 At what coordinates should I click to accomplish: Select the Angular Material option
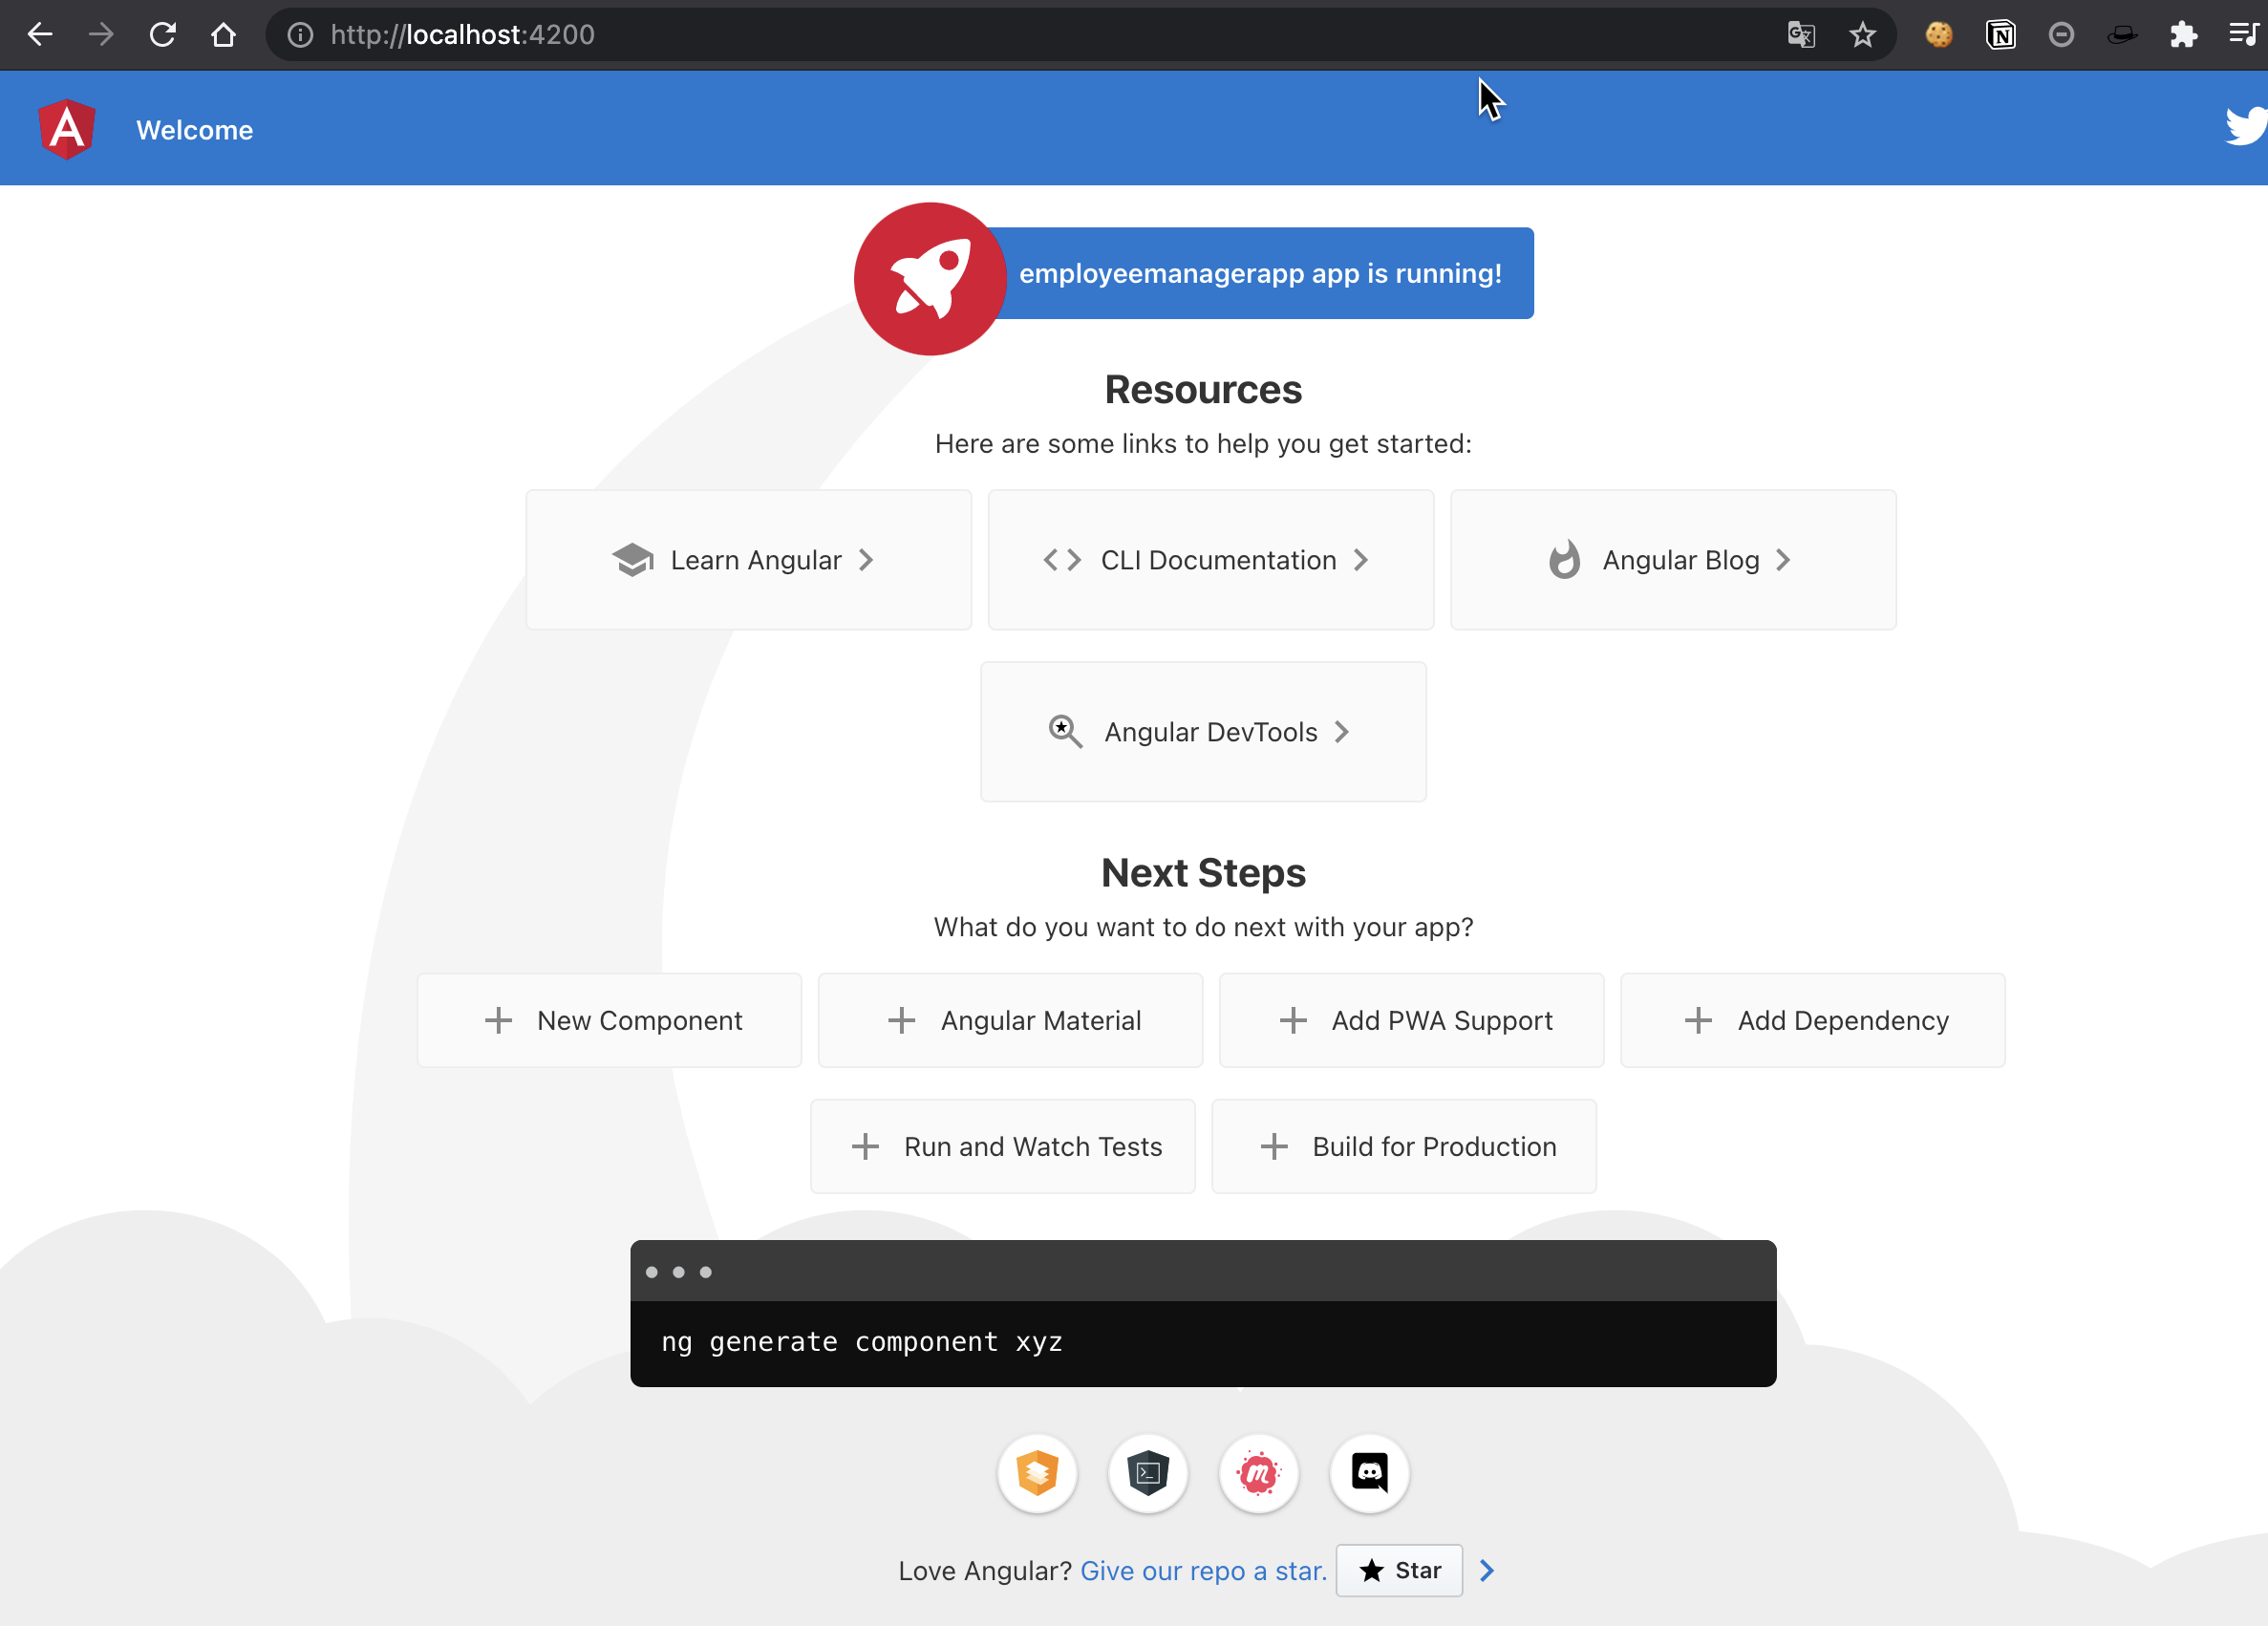click(x=1010, y=1020)
